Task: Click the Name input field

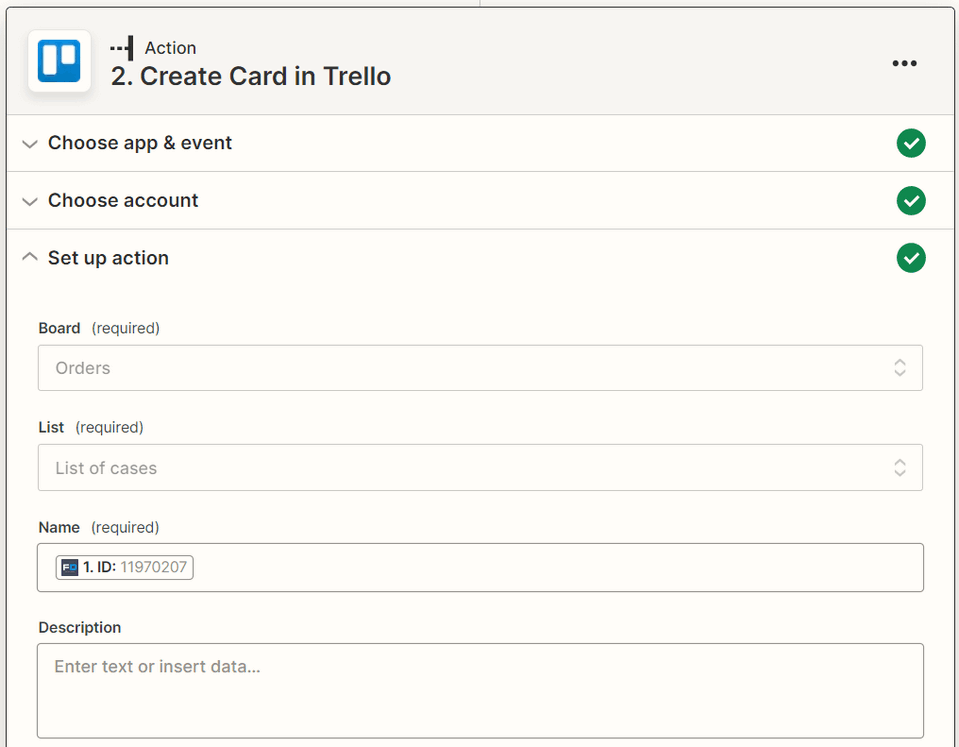Action: coord(500,567)
